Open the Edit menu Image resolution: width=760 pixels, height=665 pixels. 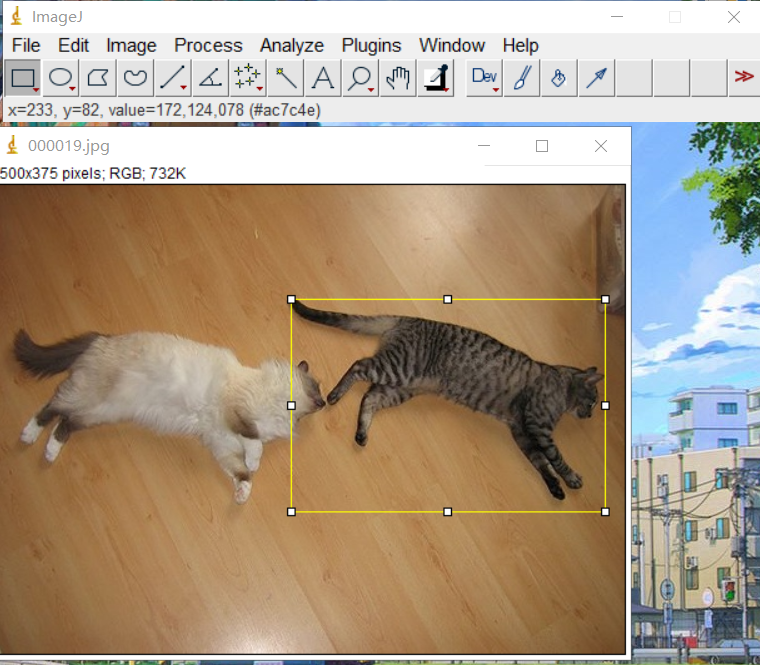(73, 46)
